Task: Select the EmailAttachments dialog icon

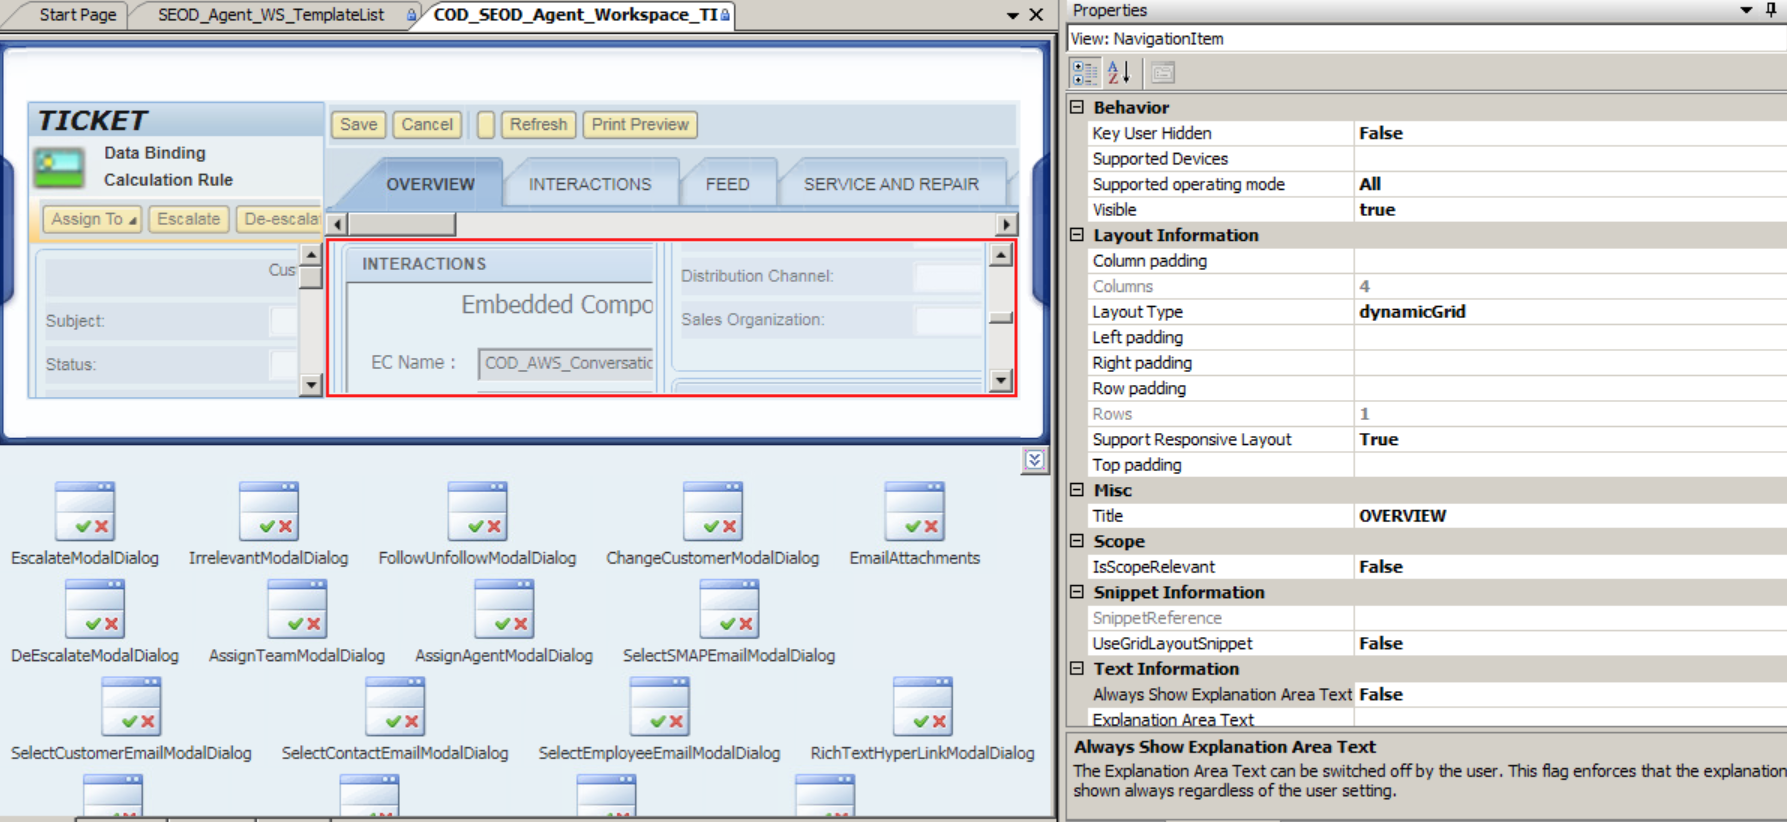Action: (914, 512)
